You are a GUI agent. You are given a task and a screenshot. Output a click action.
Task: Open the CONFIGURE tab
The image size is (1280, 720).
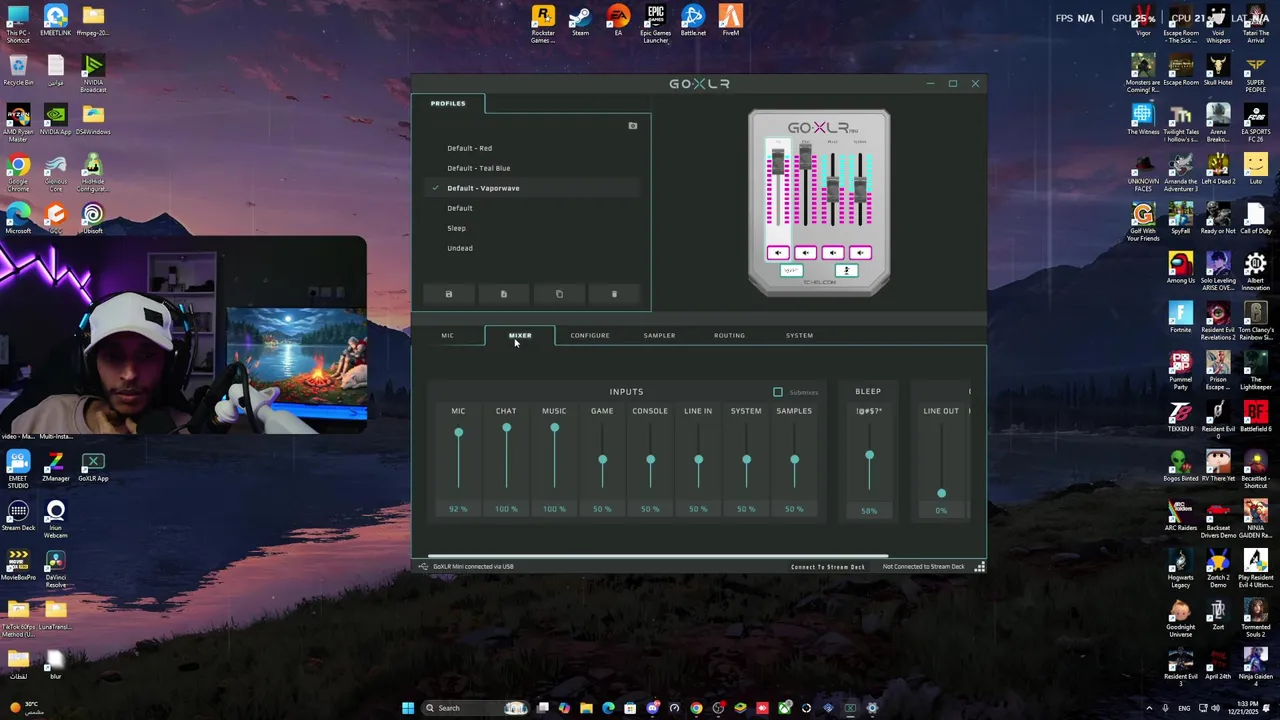coord(590,335)
